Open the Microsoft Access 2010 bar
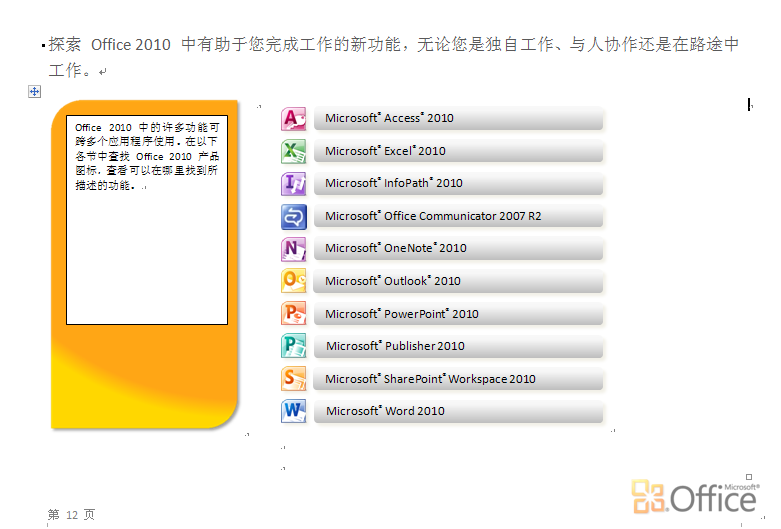This screenshot has width=781, height=529. [458, 119]
